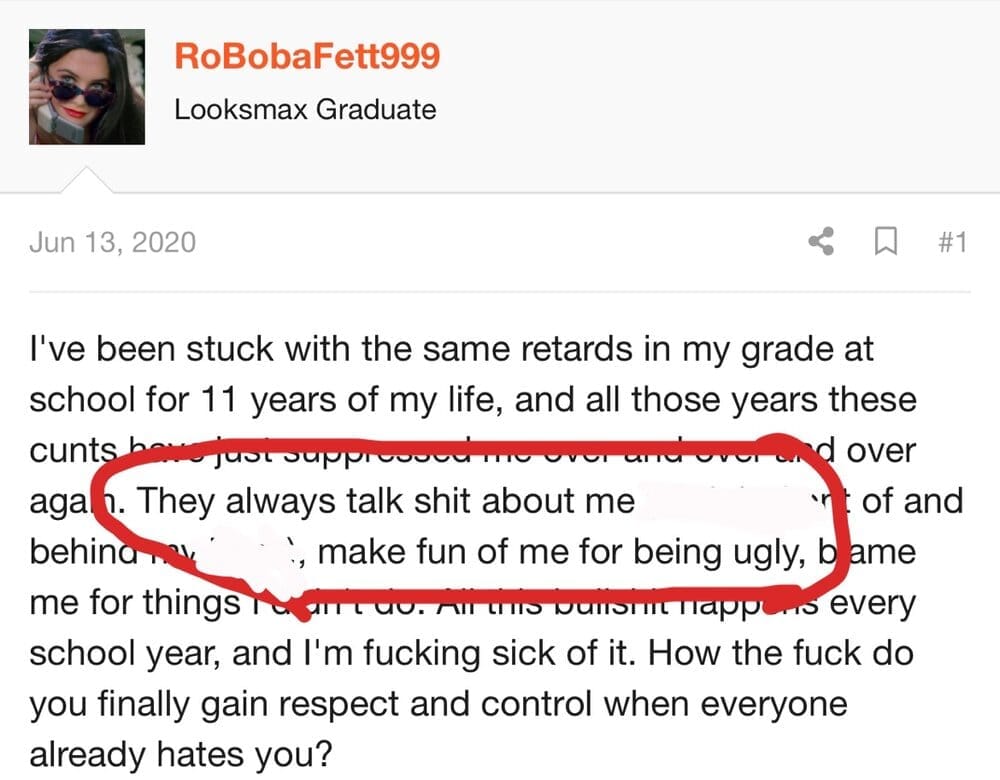
Task: Click the word "ugly" in the post
Action: pos(721,551)
